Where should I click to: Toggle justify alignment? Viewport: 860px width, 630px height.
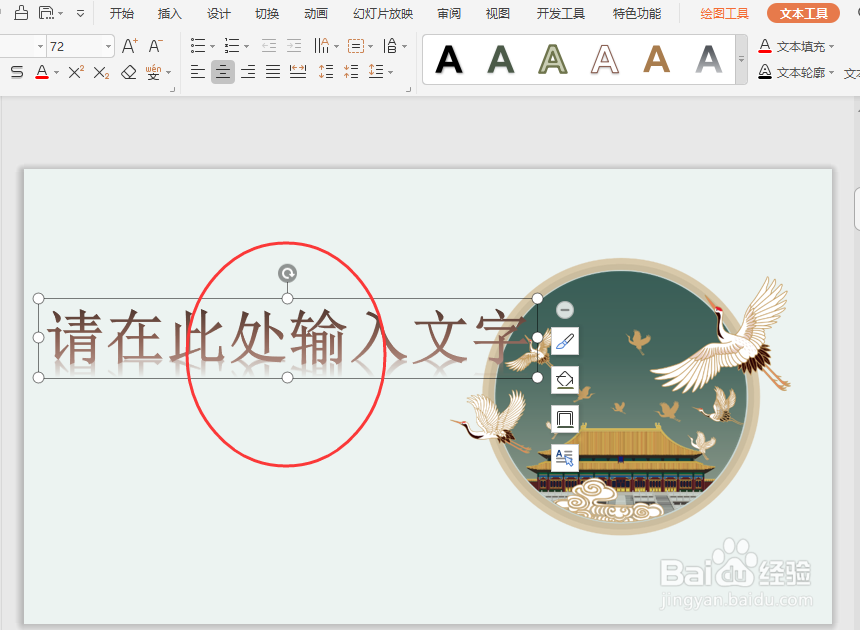coord(272,71)
